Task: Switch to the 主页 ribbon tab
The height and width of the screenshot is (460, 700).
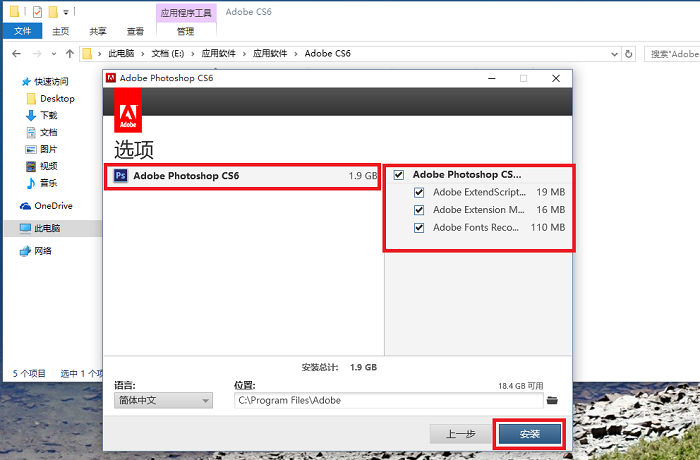Action: (61, 31)
